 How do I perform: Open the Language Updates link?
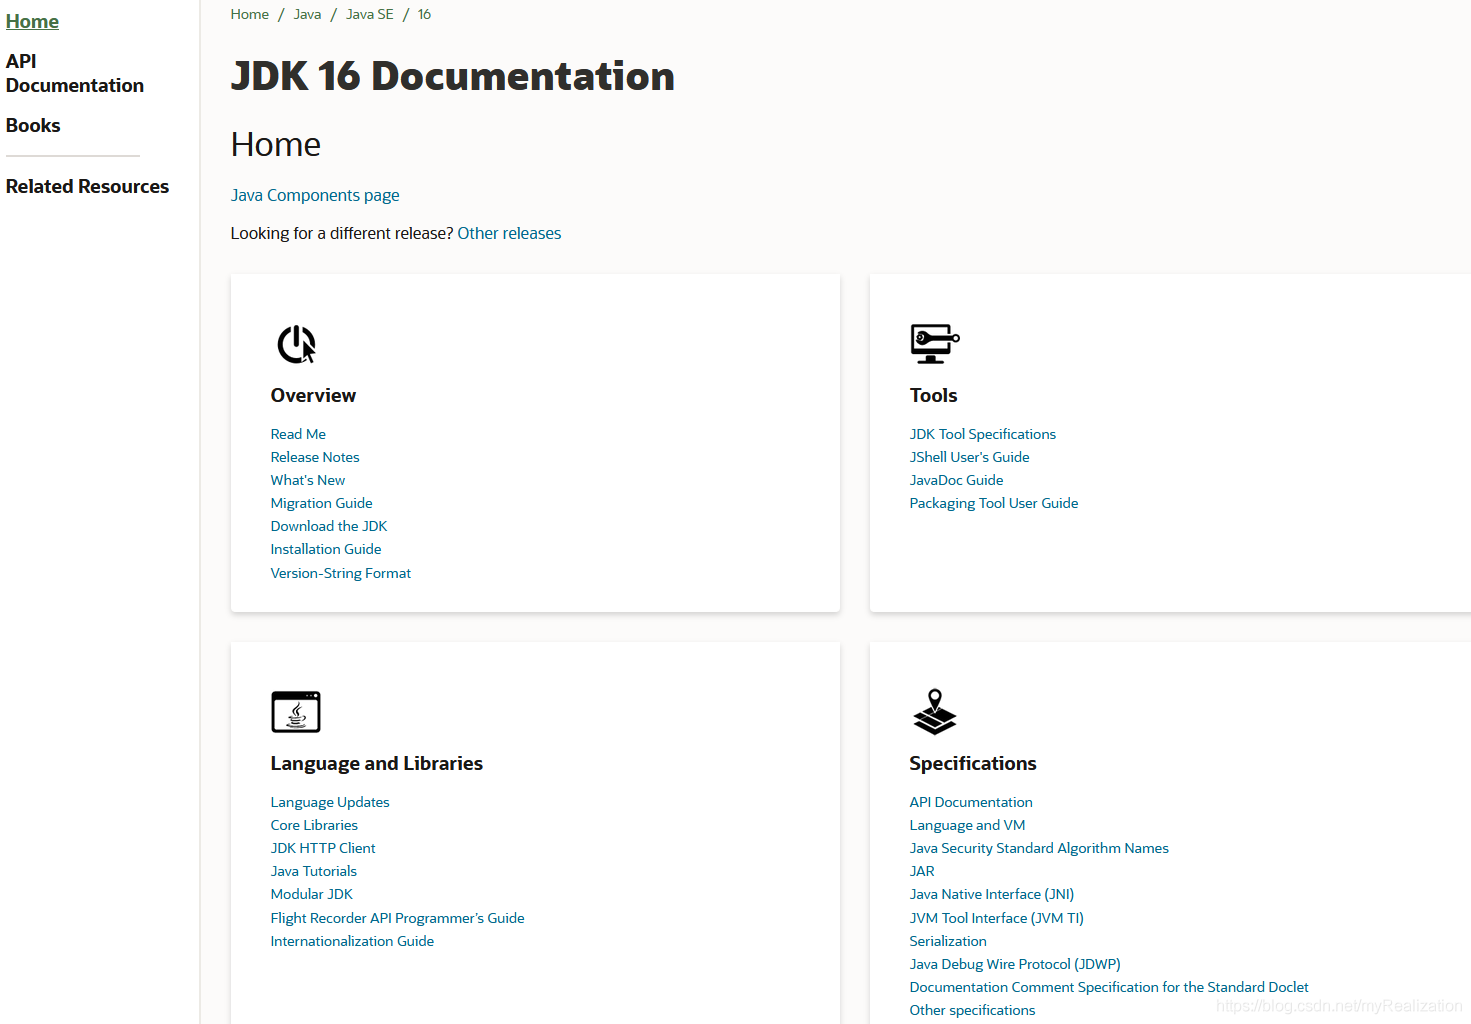(x=330, y=802)
